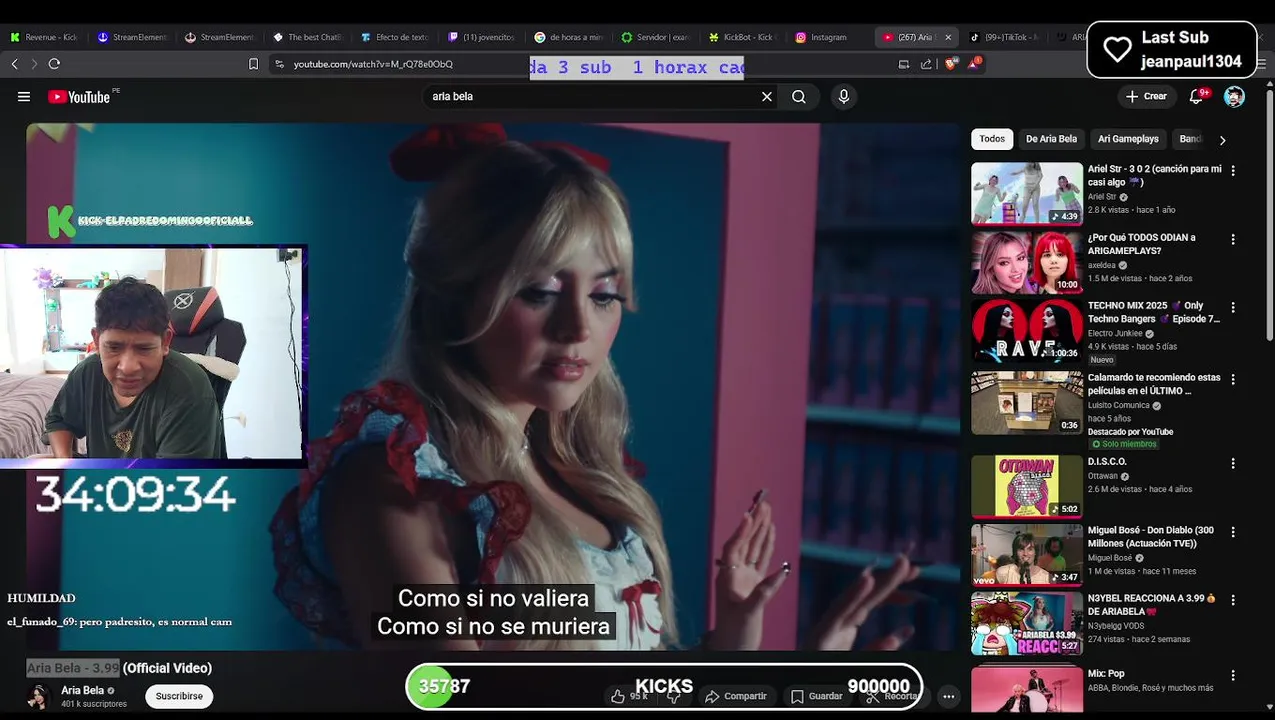Viewport: 1275px width, 720px height.
Task: Open 'Miguel Bosé - Don Diablo' video title
Action: (1151, 537)
